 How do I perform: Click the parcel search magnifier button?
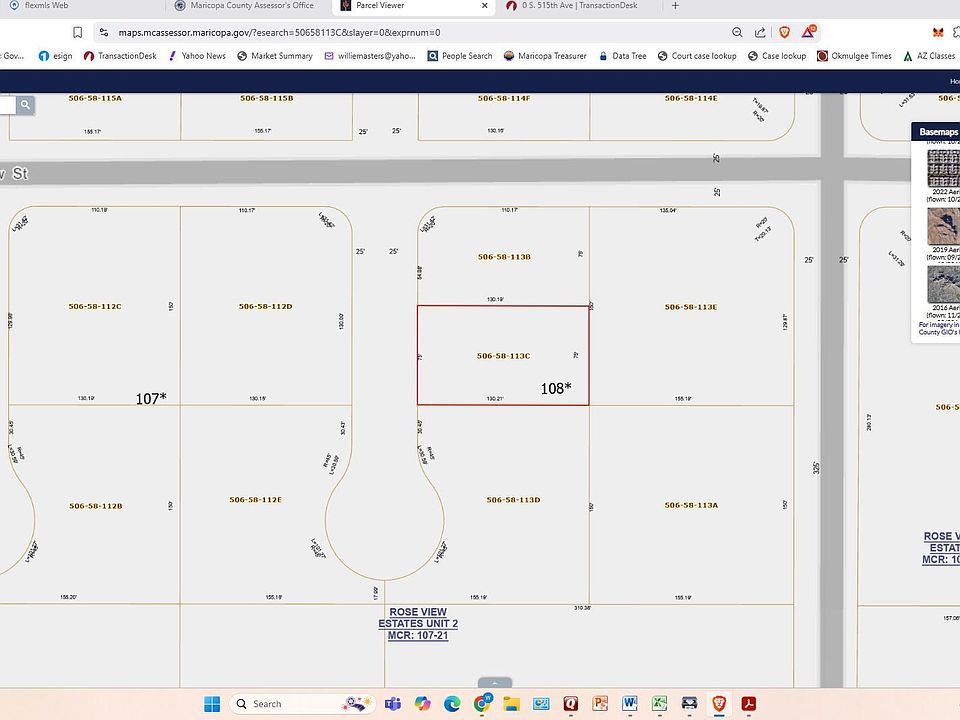pyautogui.click(x=24, y=104)
